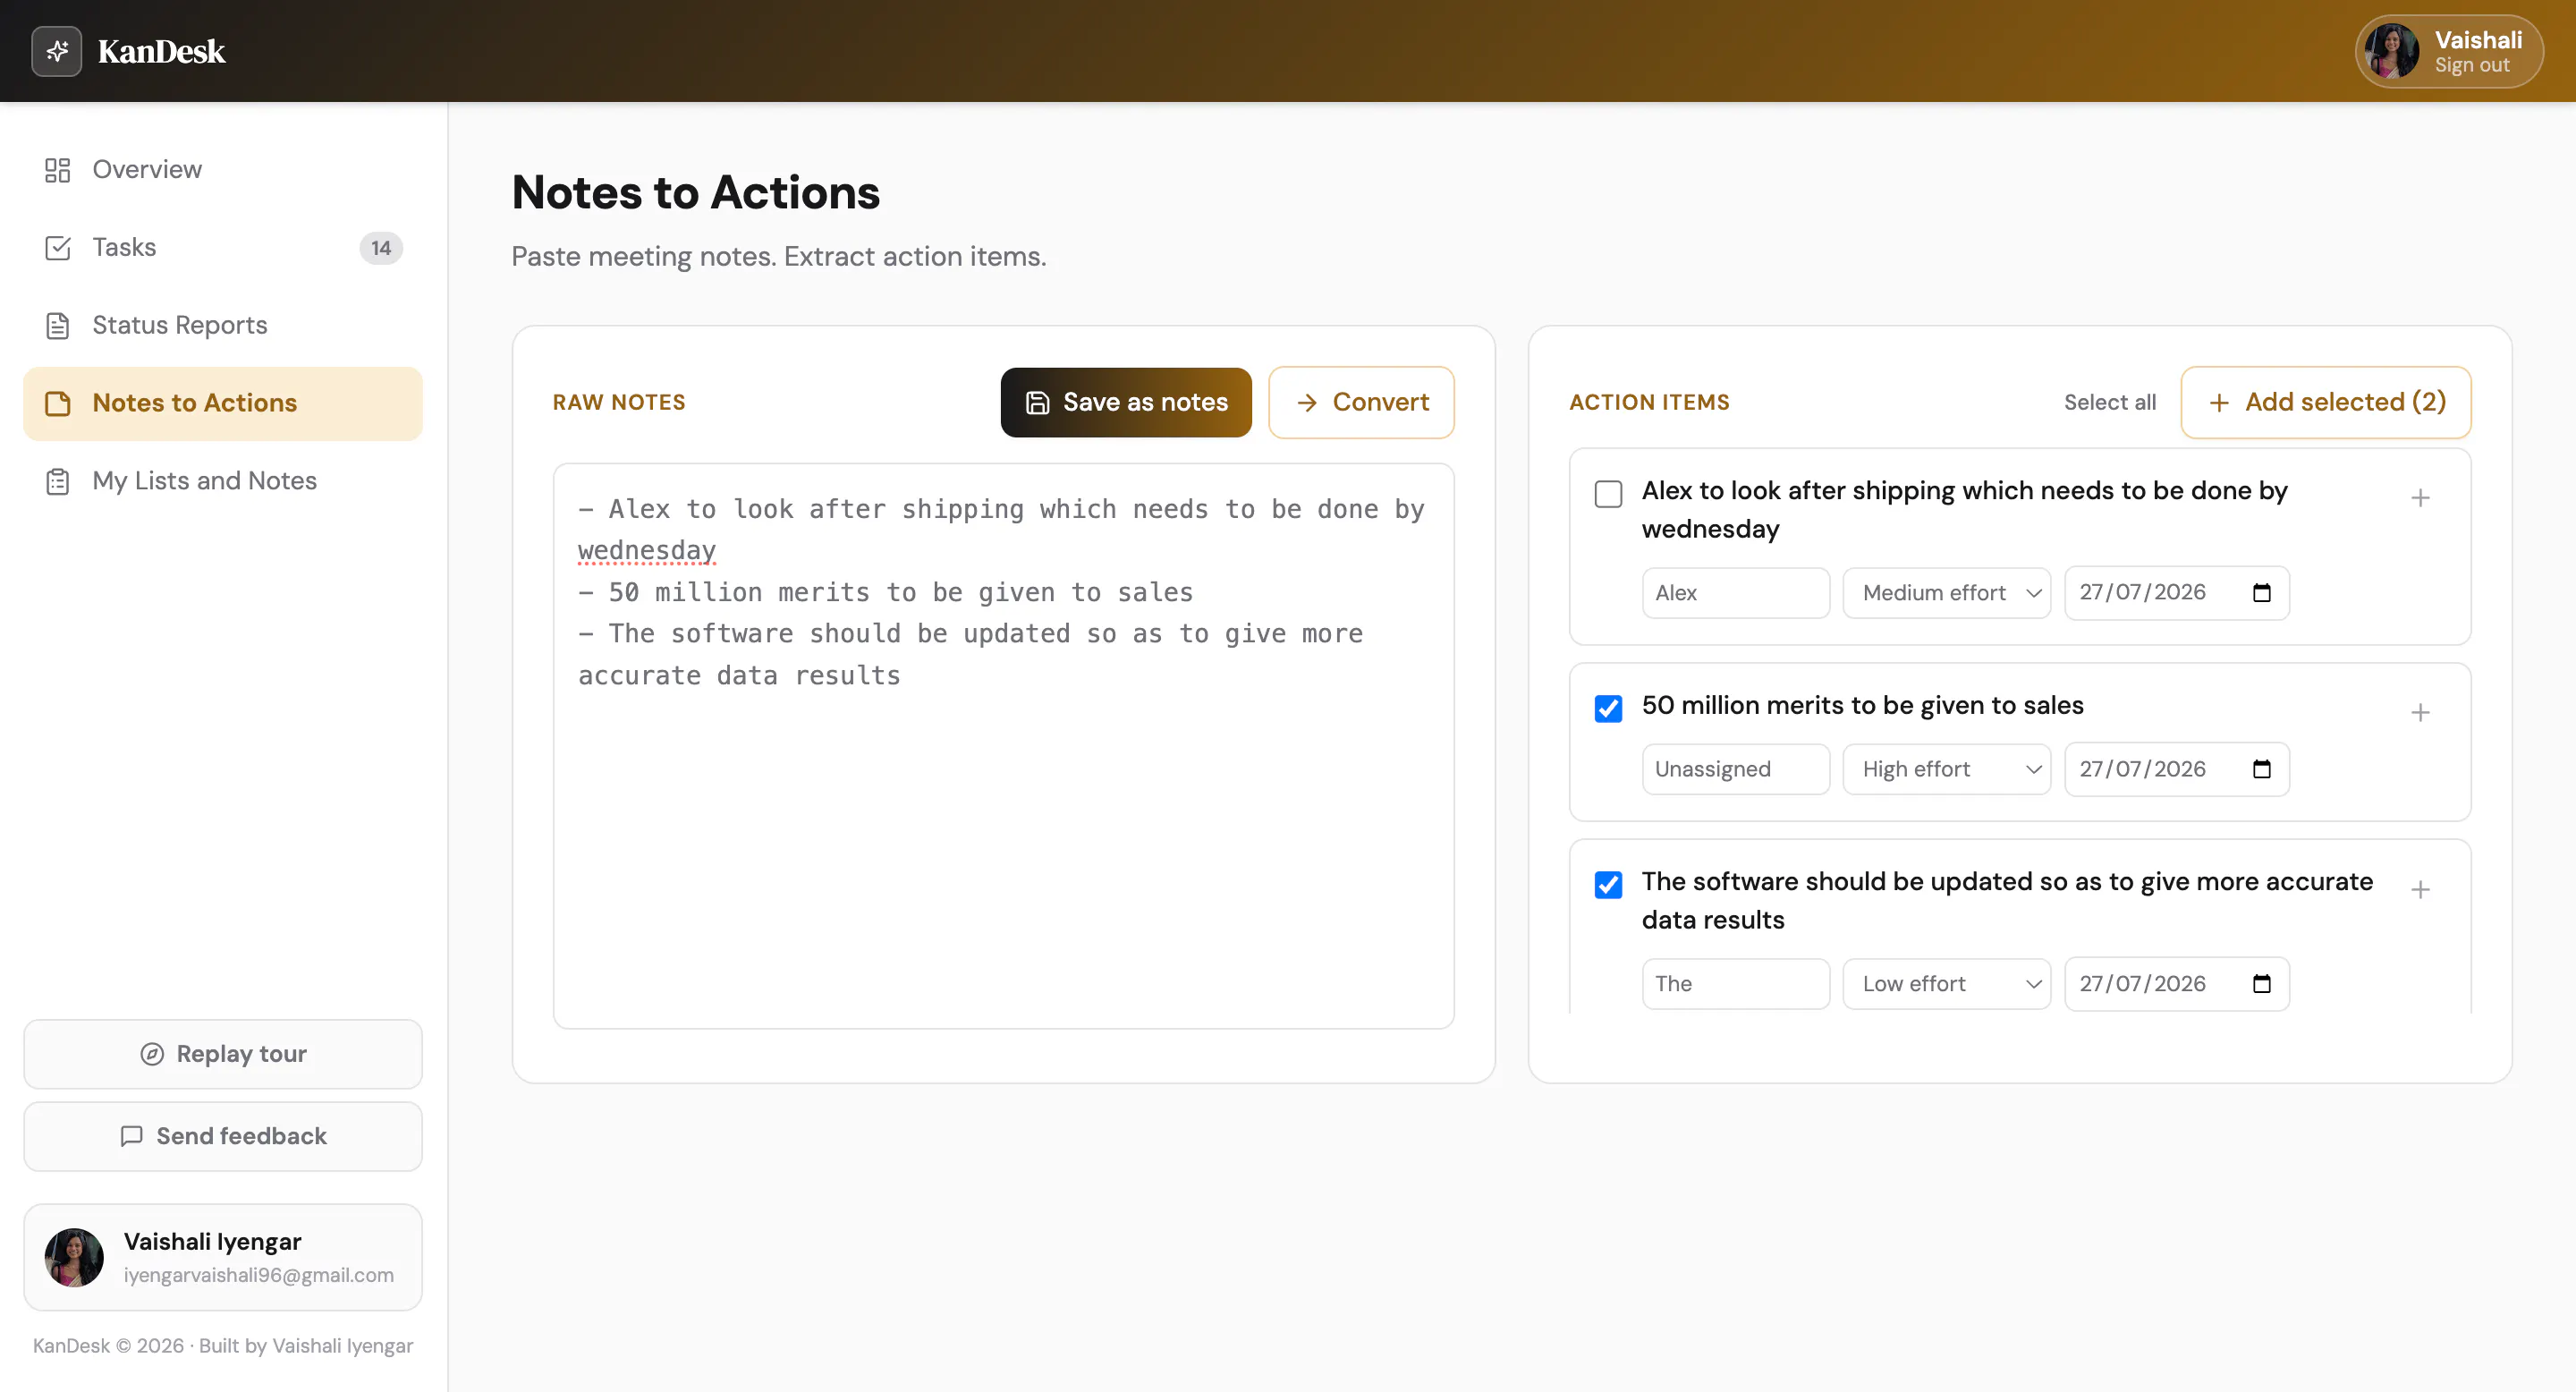
Task: Click the Vaishali Iyengar name in sidebar card
Action: tap(212, 1242)
